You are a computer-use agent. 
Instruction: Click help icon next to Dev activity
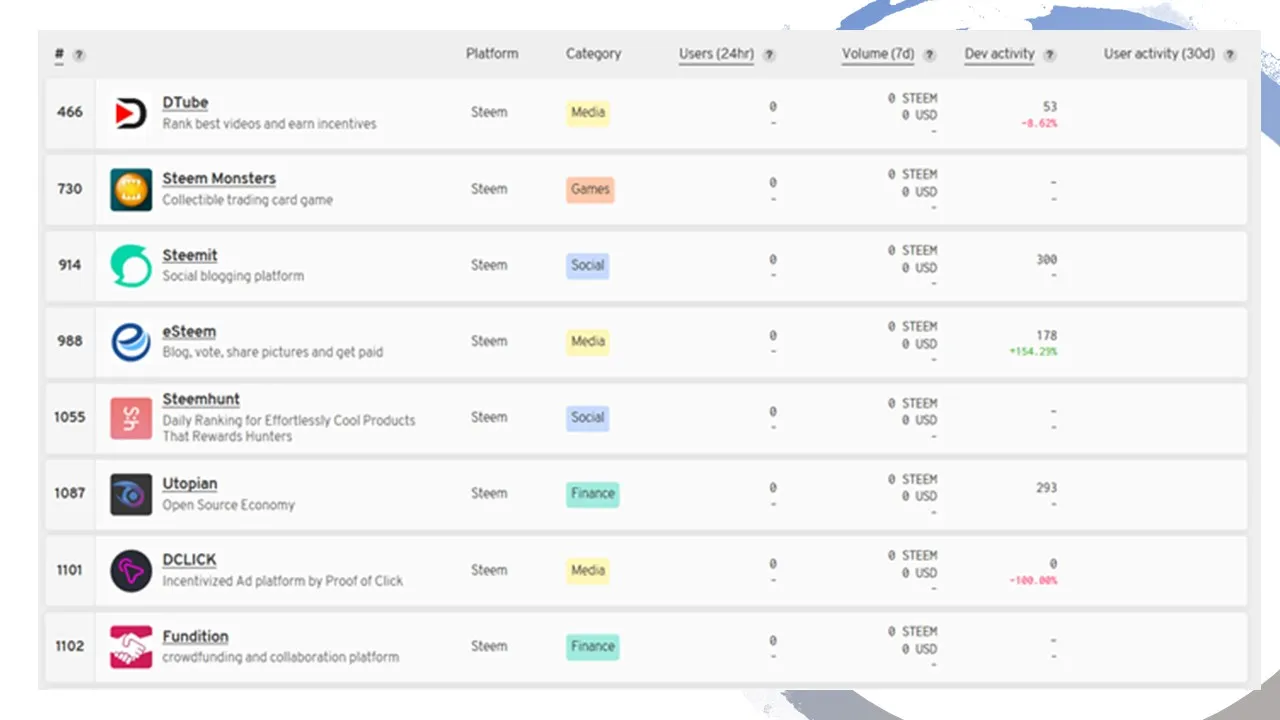1050,55
